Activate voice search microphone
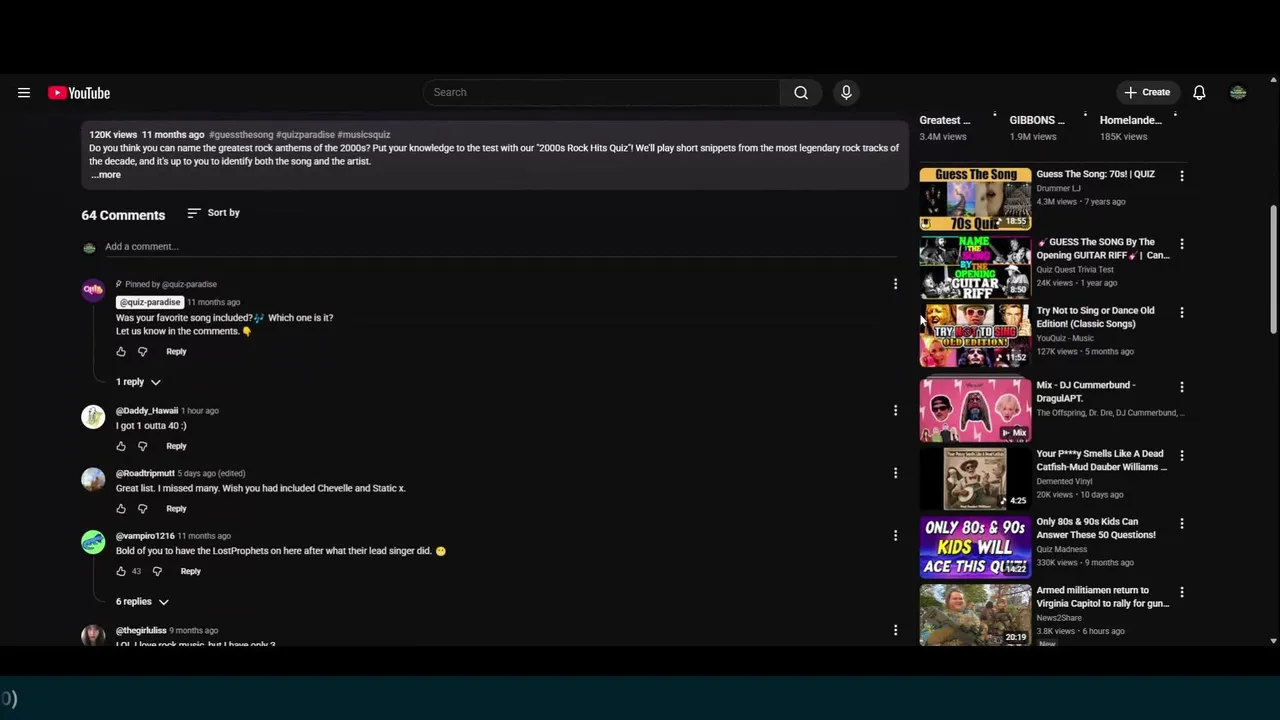Image resolution: width=1280 pixels, height=720 pixels. (846, 93)
